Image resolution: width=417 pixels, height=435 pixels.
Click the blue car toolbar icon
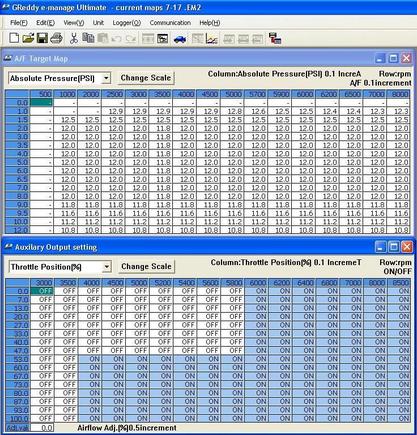(x=180, y=39)
